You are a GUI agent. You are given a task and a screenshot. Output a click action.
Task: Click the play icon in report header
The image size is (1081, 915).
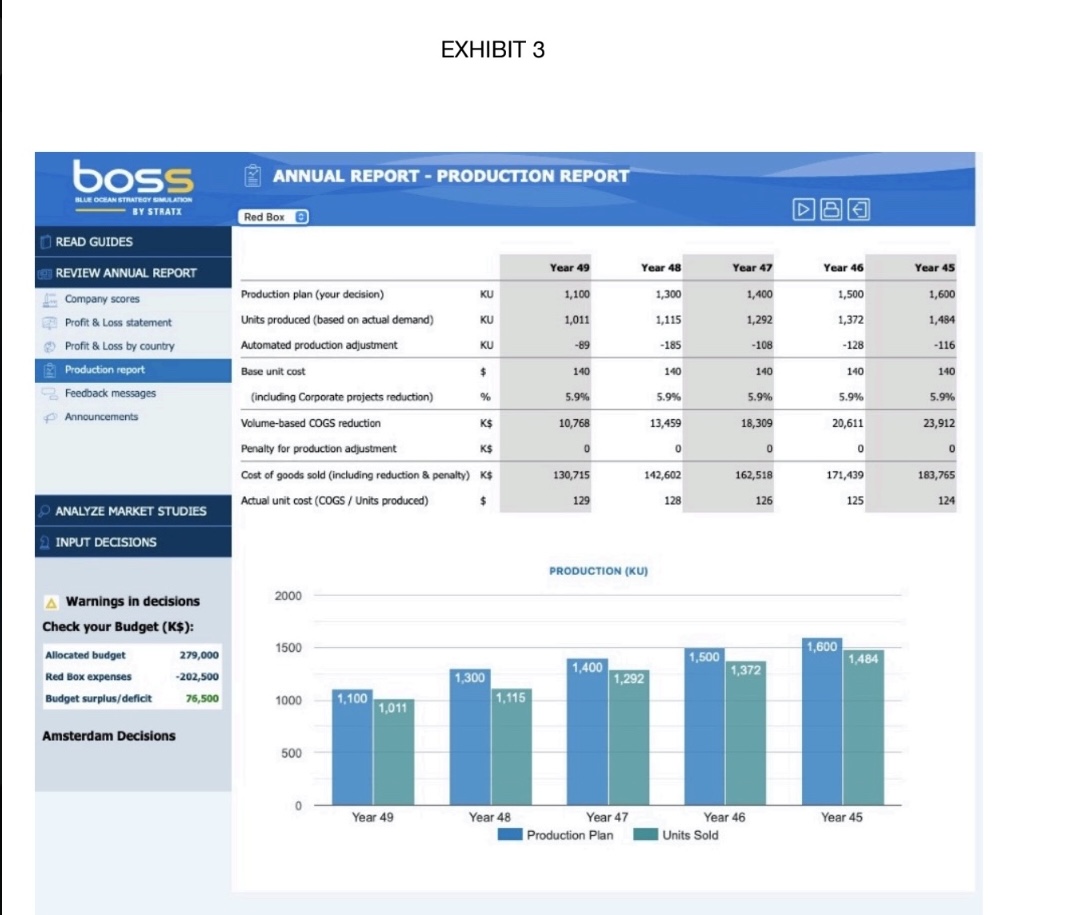803,209
